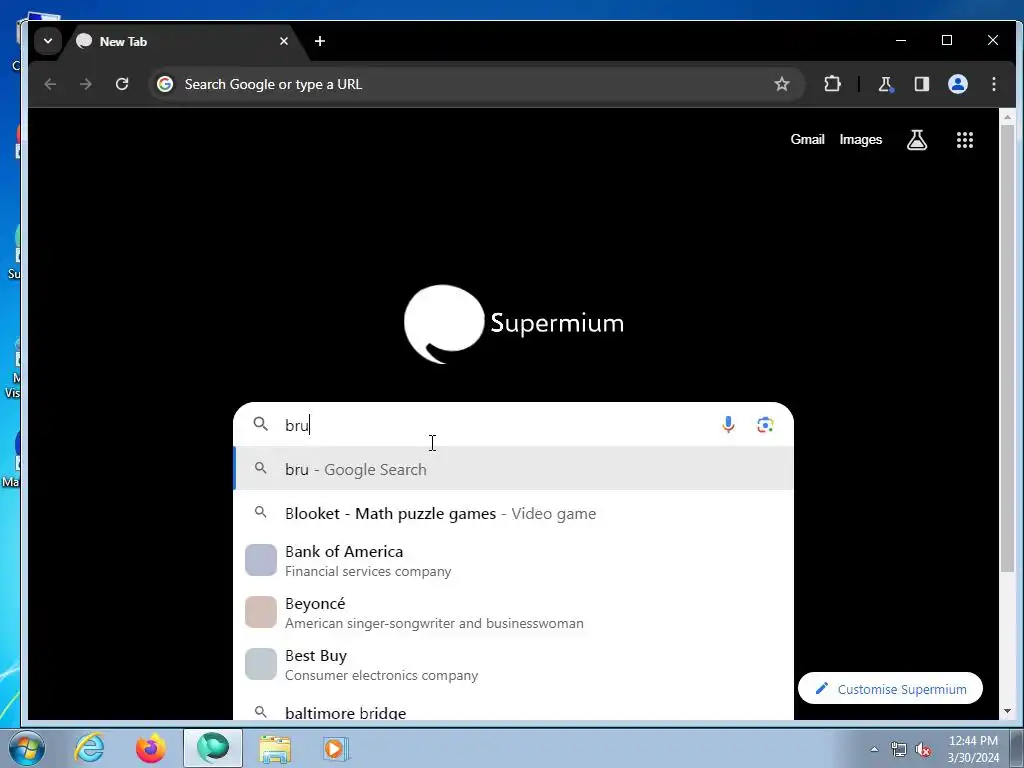Click the Supermium taskbar icon
Image resolution: width=1024 pixels, height=768 pixels.
(x=213, y=748)
